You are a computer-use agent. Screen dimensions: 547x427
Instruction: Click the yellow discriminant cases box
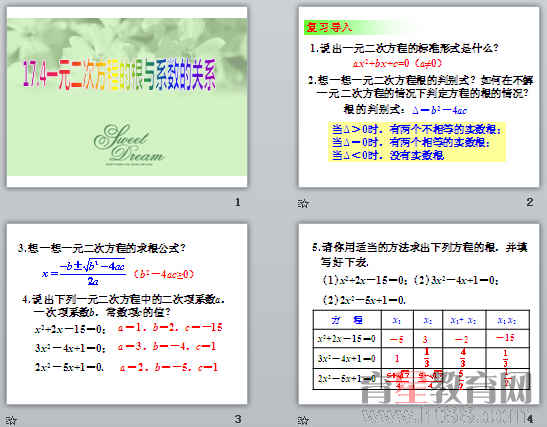[417, 142]
